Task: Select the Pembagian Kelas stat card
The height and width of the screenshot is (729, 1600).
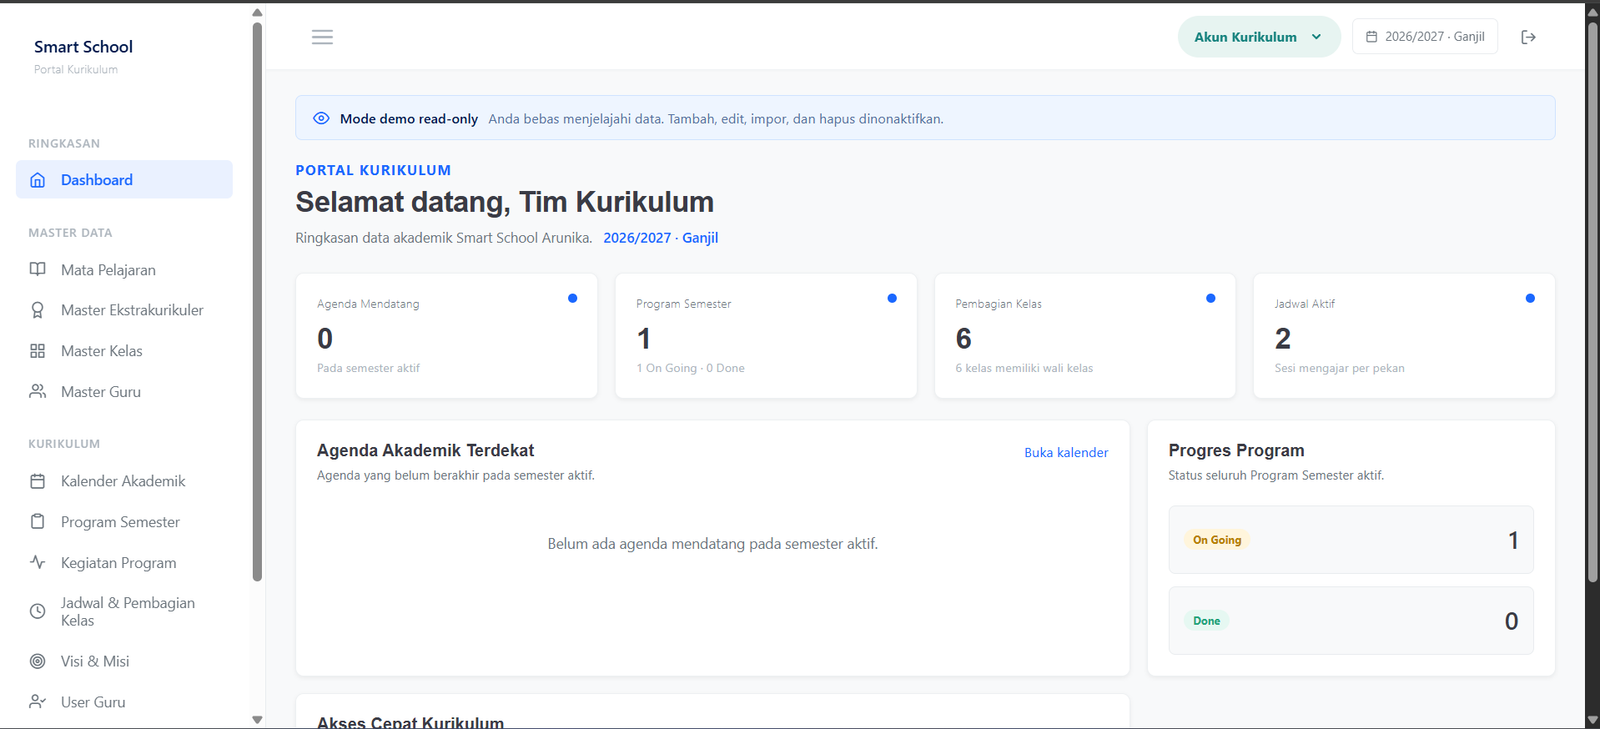Action: click(x=1085, y=336)
